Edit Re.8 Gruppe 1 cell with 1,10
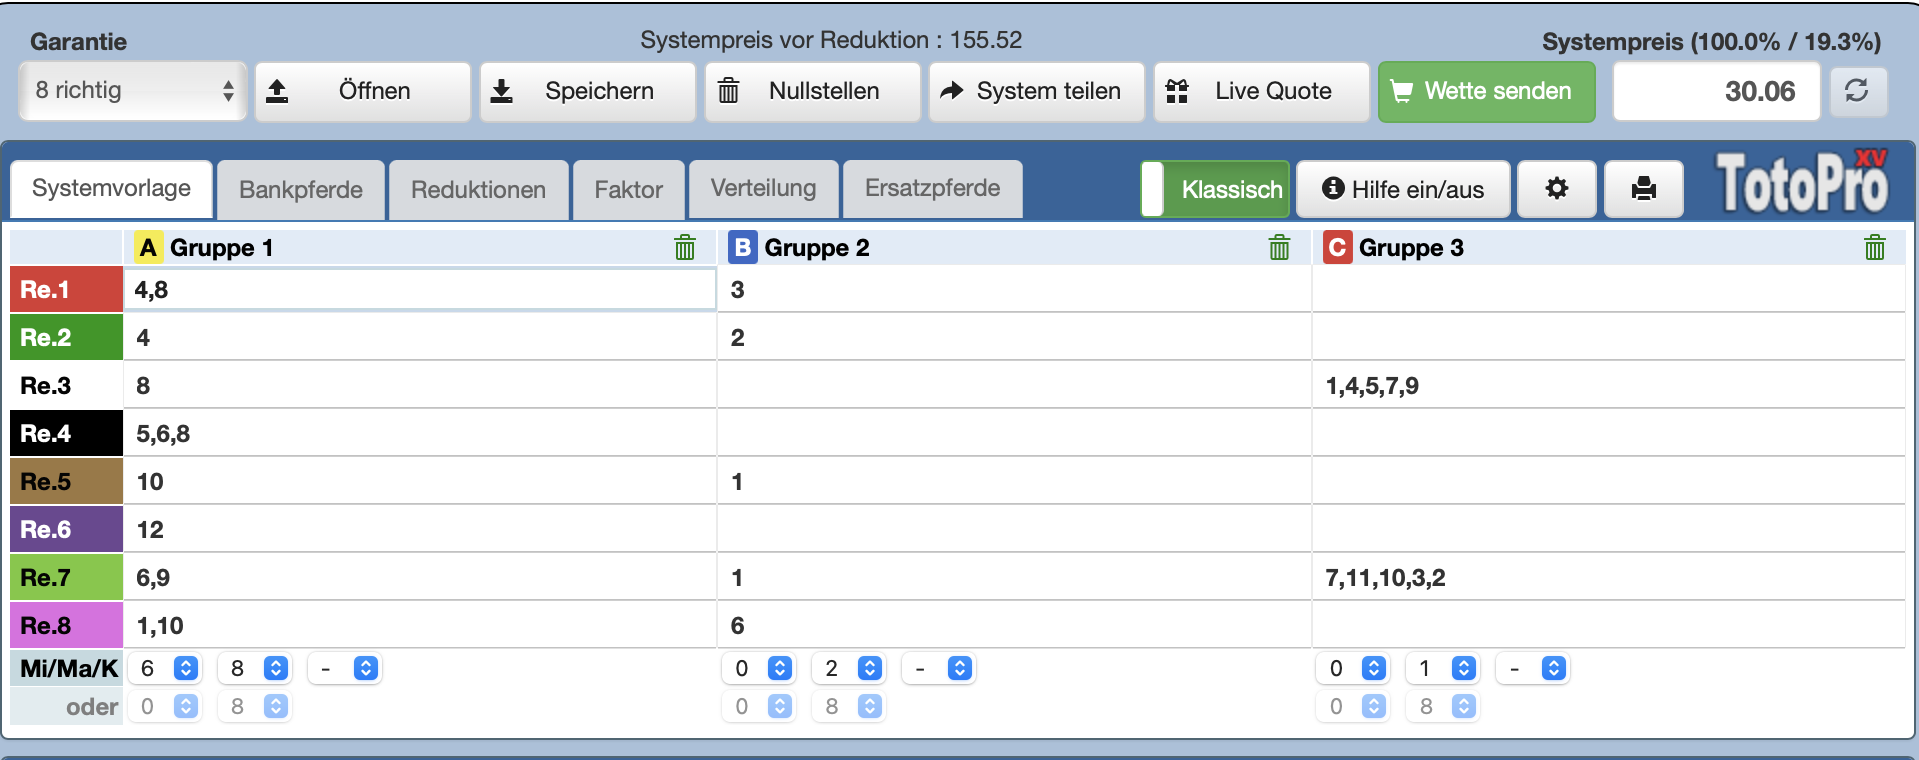The height and width of the screenshot is (760, 1919). [420, 625]
